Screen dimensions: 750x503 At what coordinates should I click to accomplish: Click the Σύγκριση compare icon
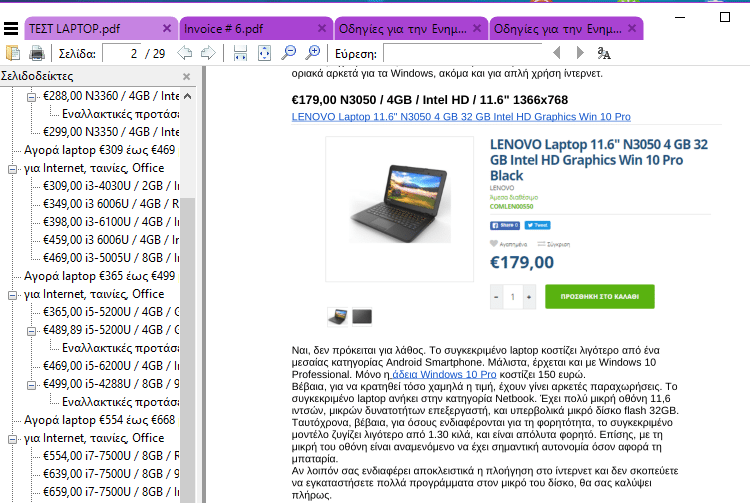(x=541, y=244)
